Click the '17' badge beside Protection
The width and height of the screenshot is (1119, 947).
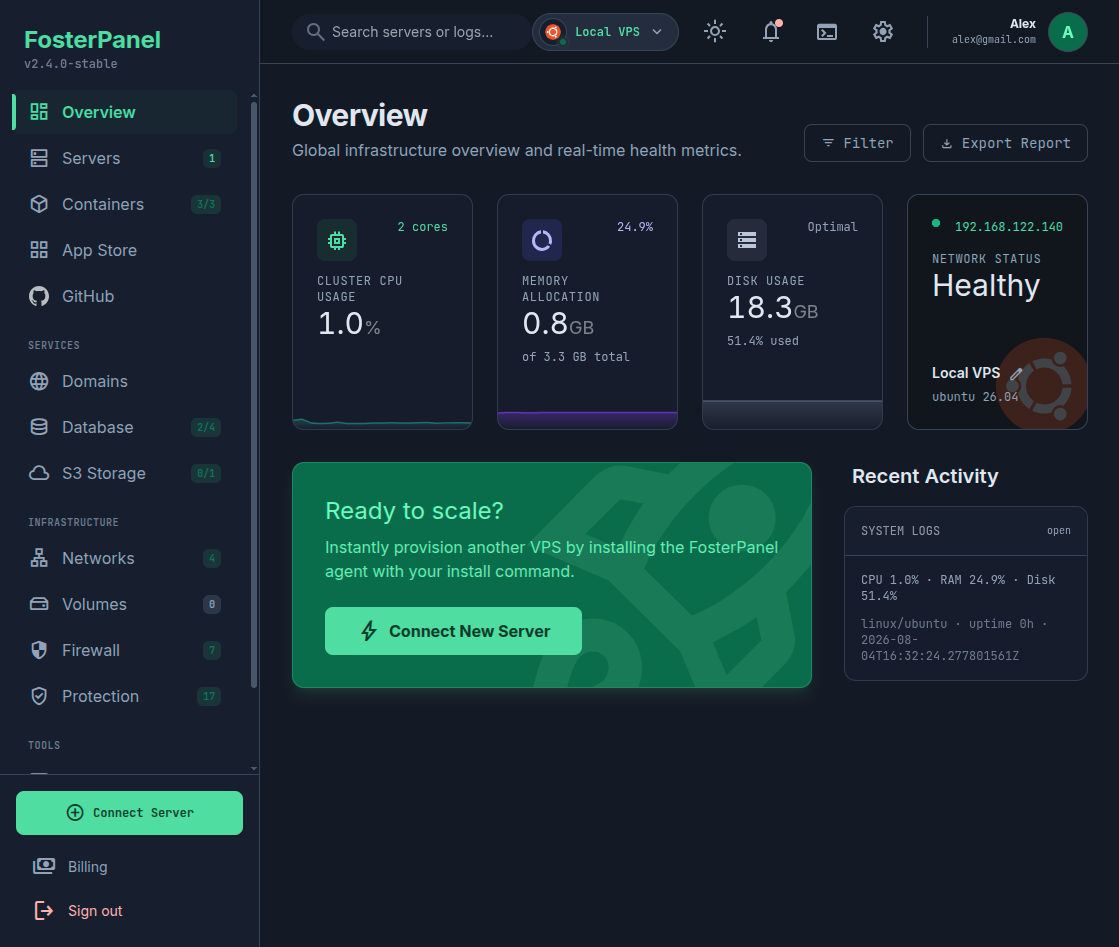[x=208, y=696]
